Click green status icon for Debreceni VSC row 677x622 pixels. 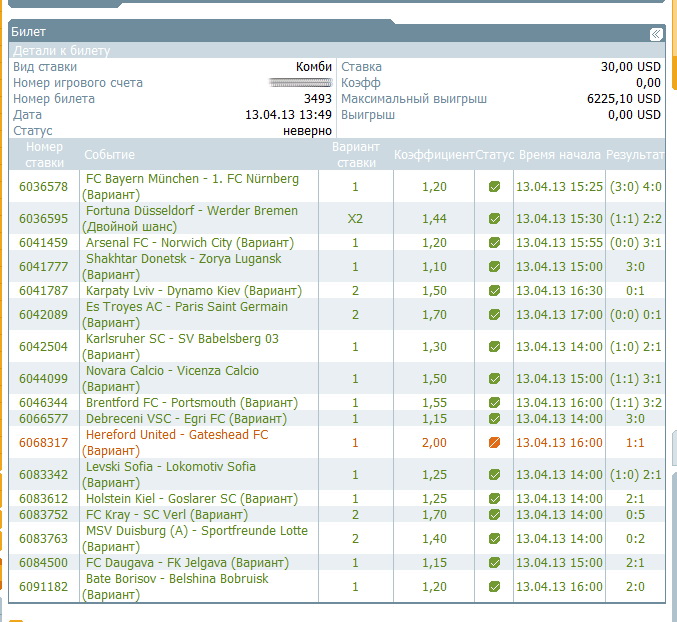494,418
